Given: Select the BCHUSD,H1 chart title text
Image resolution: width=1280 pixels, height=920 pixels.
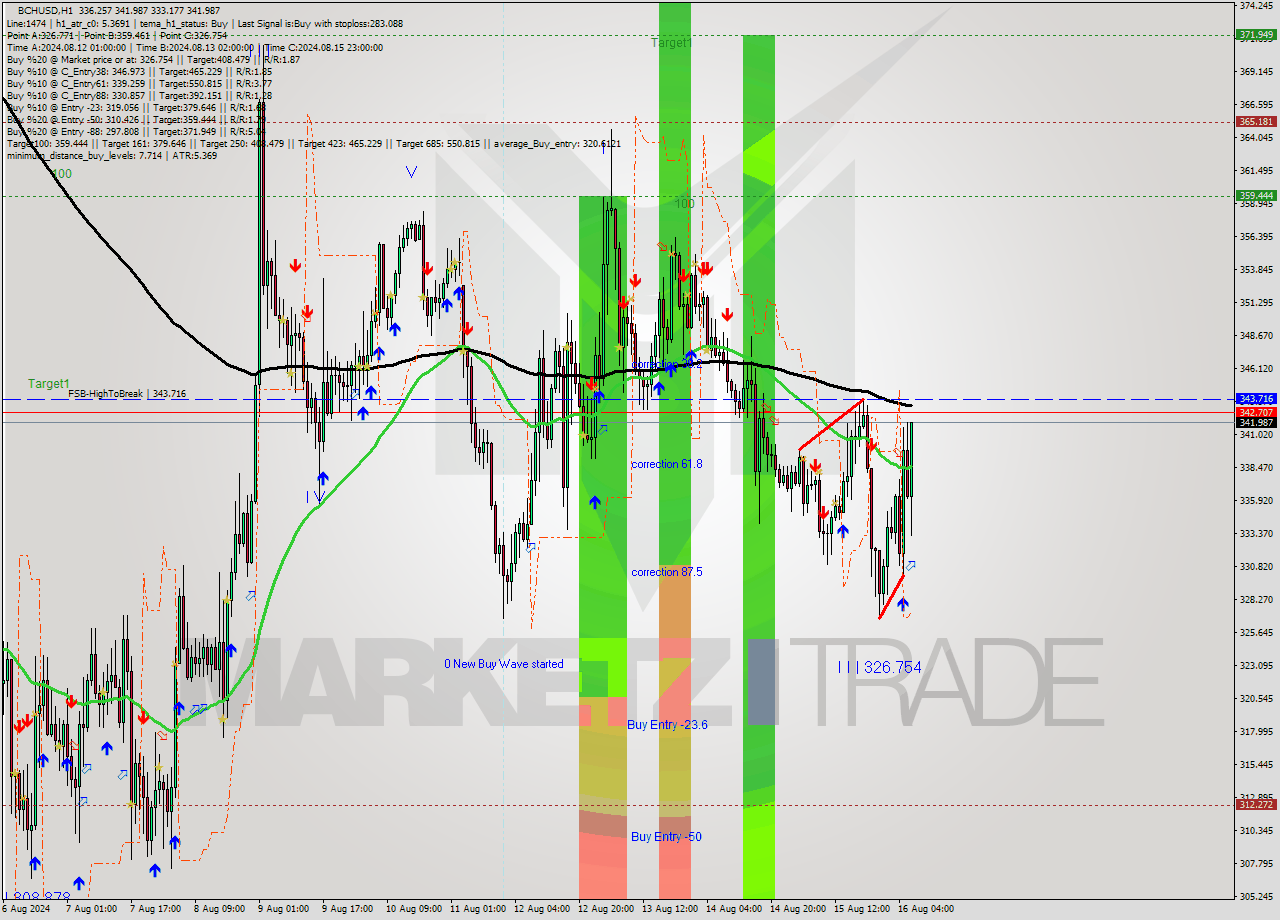Looking at the screenshot, I should [46, 10].
